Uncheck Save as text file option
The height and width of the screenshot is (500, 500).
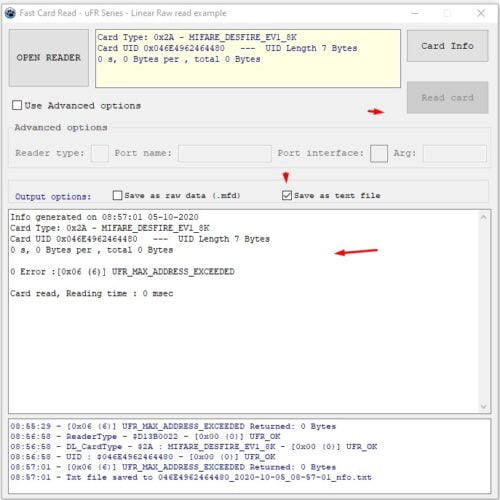(x=287, y=195)
